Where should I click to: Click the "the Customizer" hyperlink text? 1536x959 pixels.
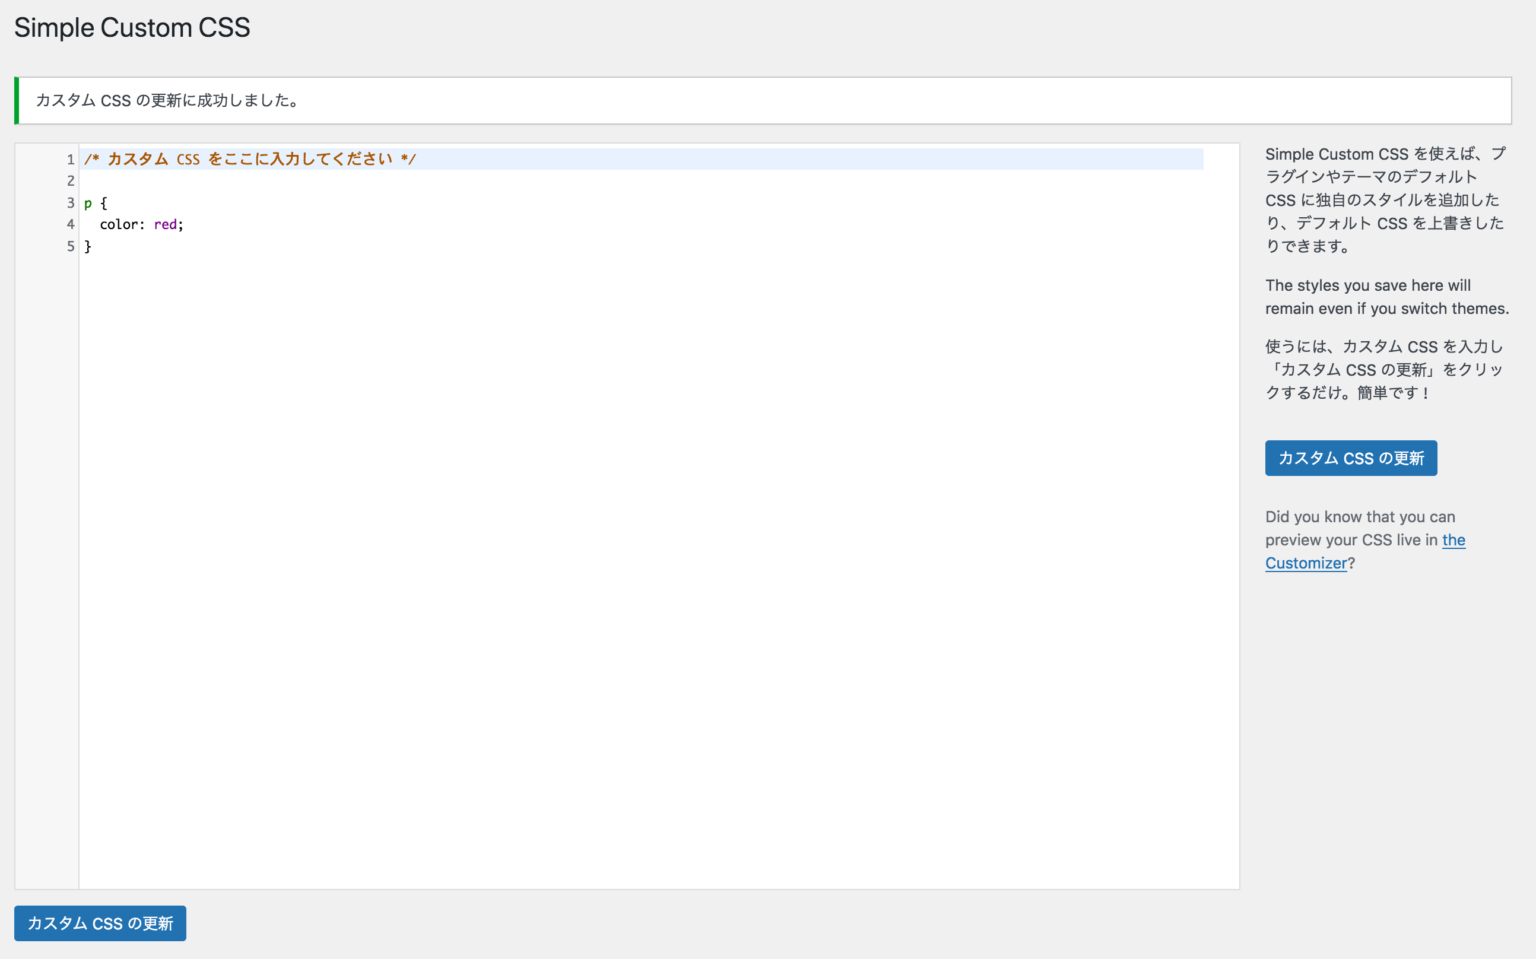(1306, 562)
